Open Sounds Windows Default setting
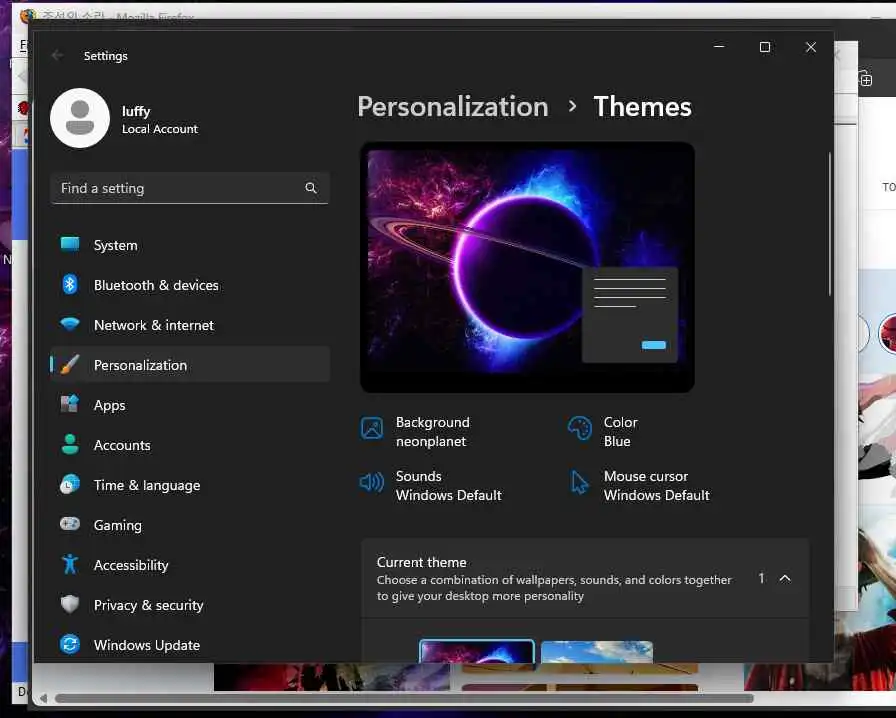Viewport: 896px width, 718px height. click(x=430, y=485)
